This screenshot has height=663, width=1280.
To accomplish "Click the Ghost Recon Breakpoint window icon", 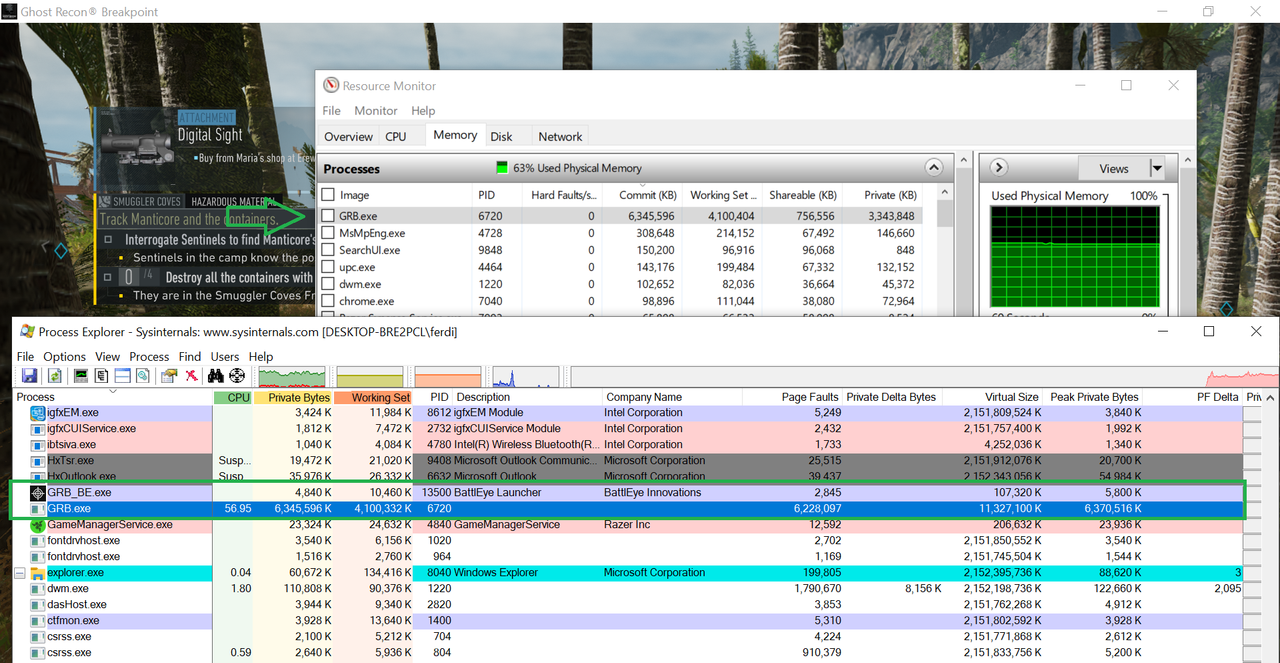I will [x=8, y=11].
